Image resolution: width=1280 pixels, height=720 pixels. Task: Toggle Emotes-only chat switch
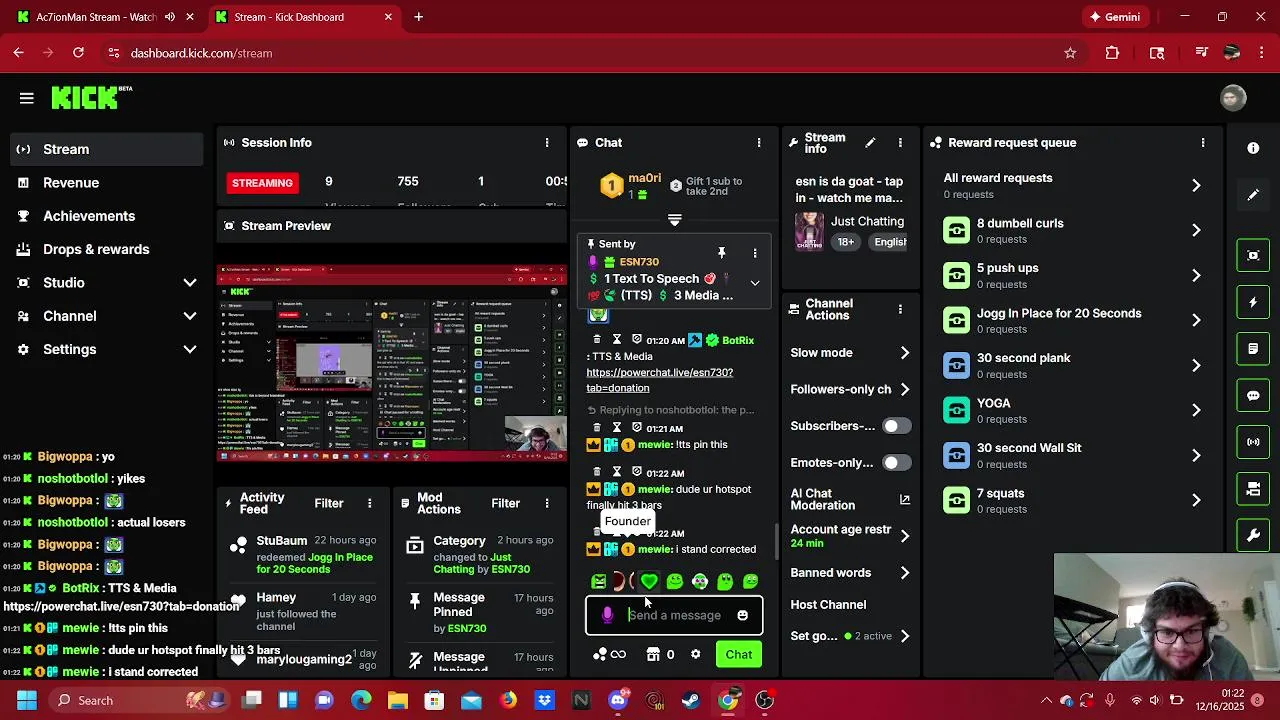[x=896, y=463]
